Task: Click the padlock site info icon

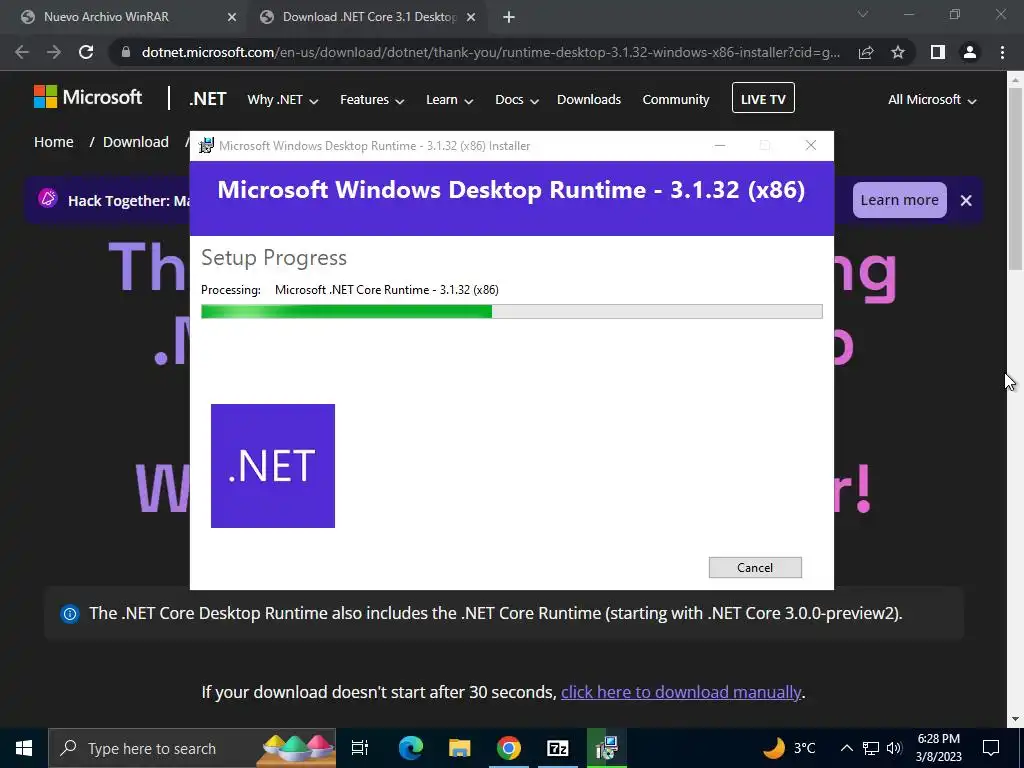Action: 126,52
